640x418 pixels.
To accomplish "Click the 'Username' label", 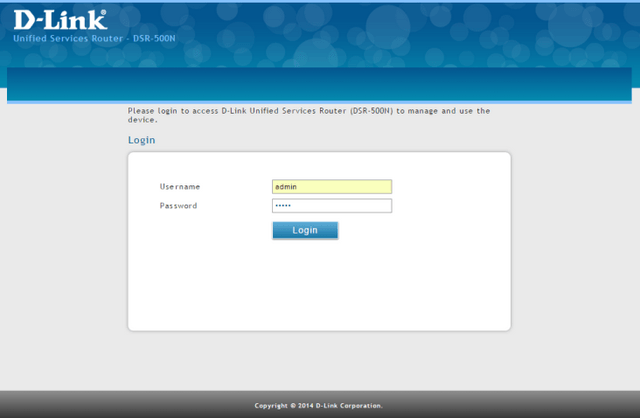I will [180, 187].
